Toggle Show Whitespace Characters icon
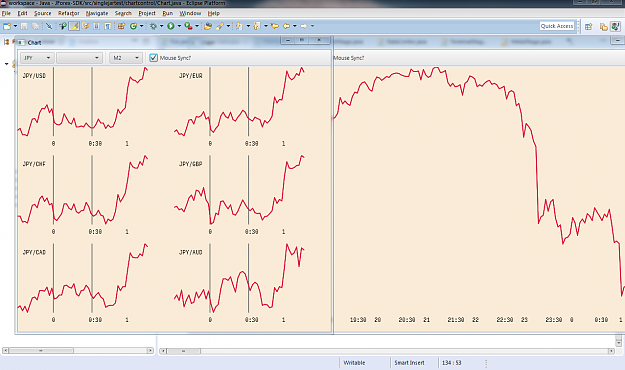 108,26
